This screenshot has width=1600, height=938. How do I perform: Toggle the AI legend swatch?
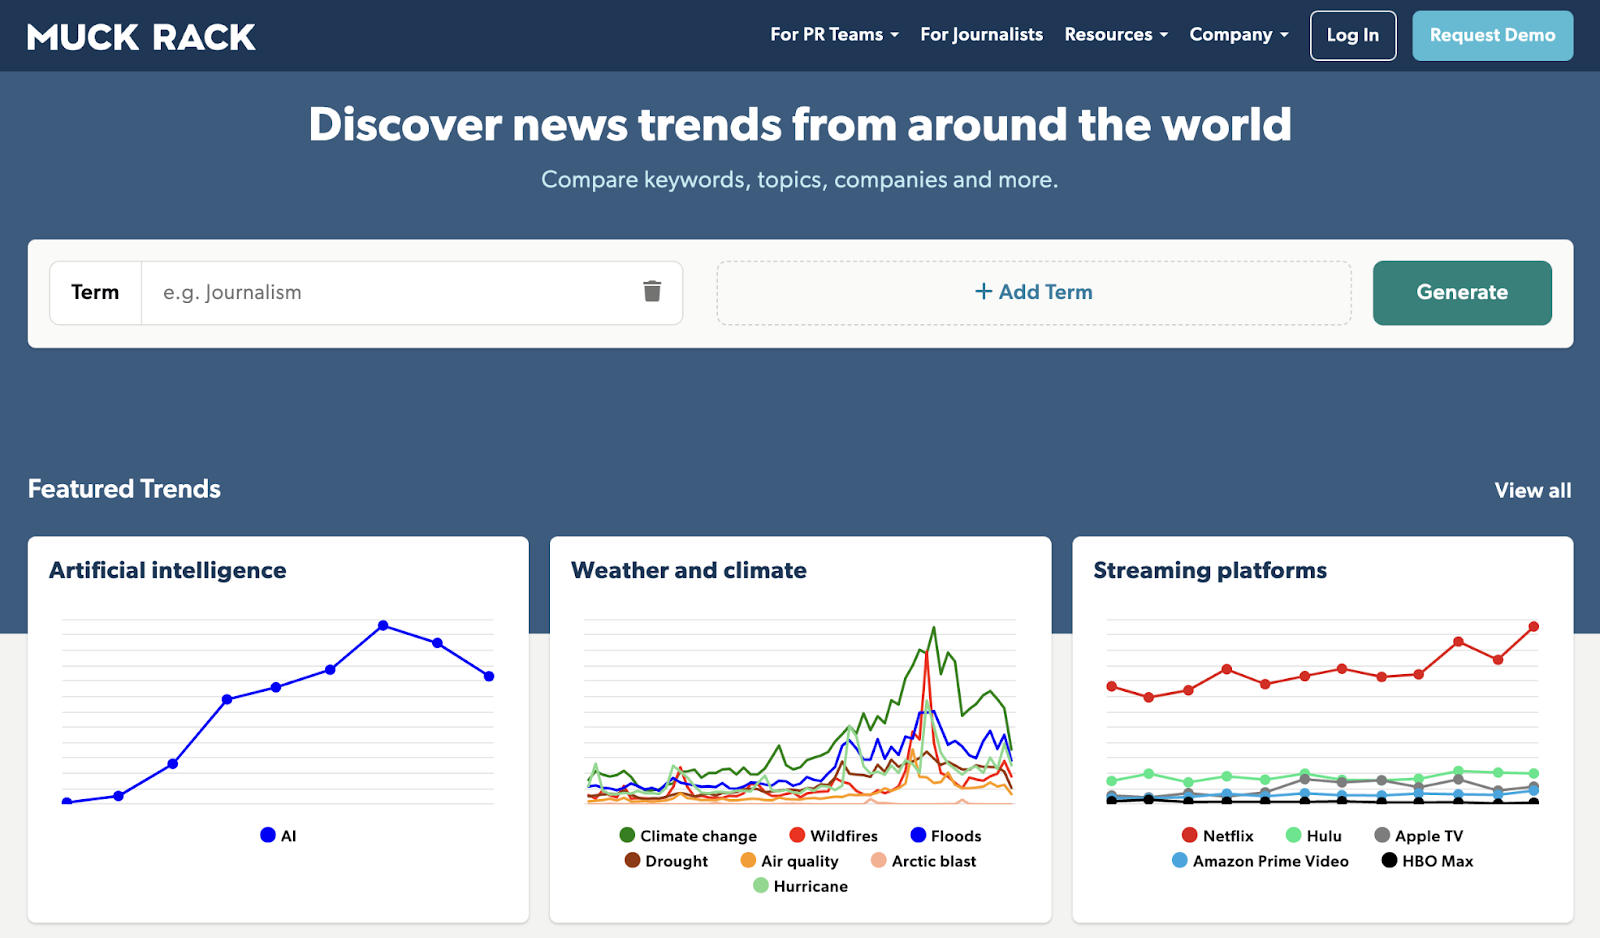[268, 835]
